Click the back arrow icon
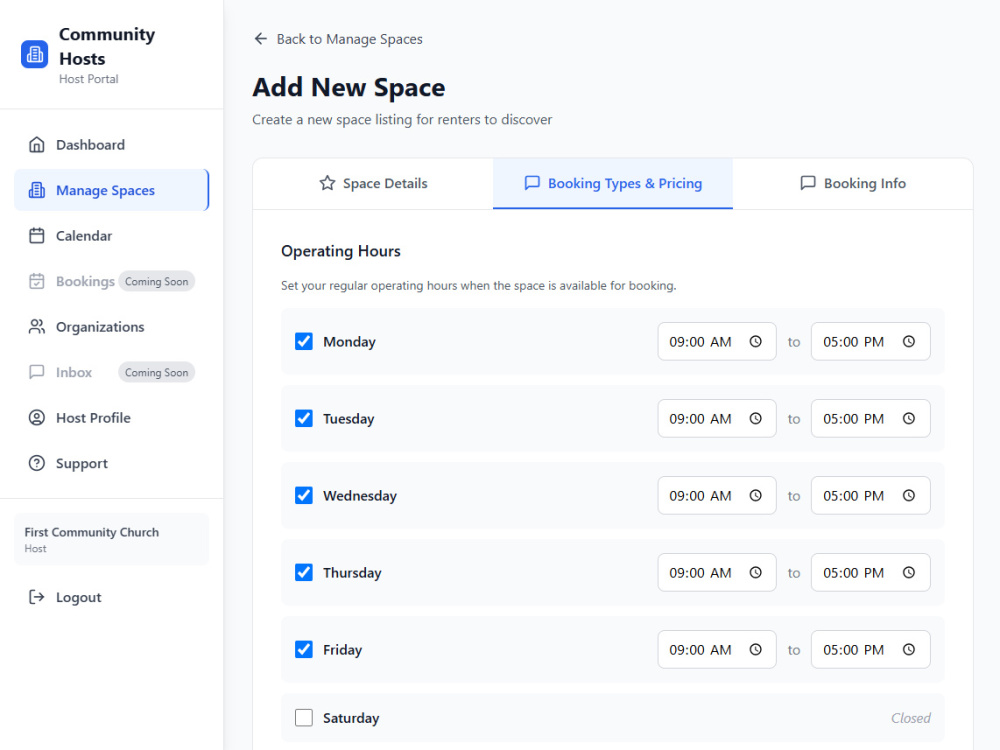The width and height of the screenshot is (1000, 750). [260, 39]
